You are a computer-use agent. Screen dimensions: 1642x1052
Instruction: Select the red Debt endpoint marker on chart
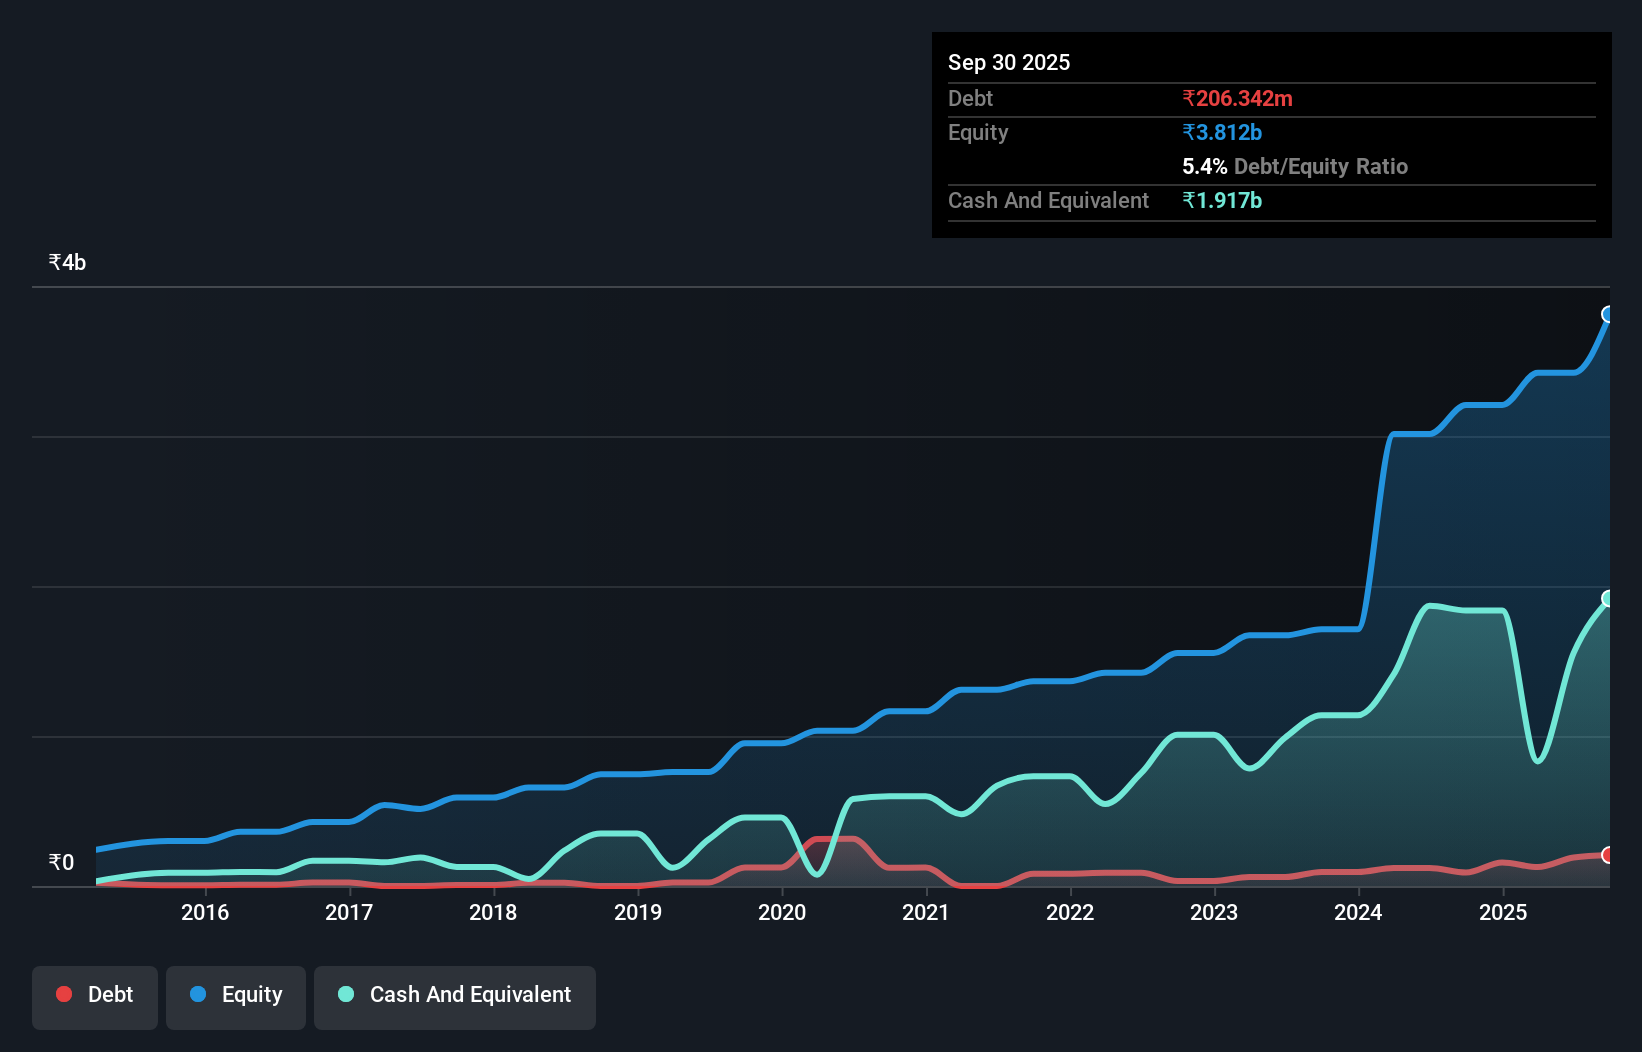point(1607,855)
